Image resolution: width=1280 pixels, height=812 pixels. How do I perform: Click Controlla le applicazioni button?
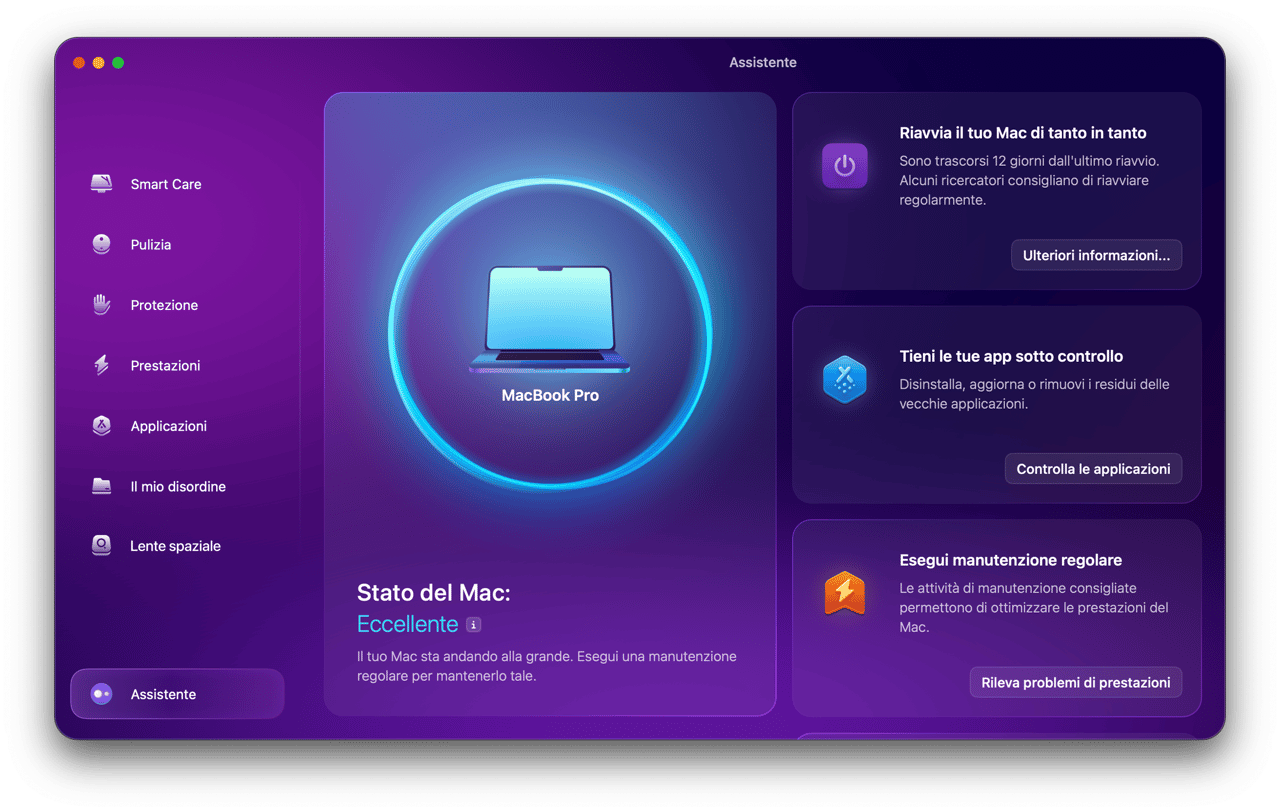(x=1093, y=469)
